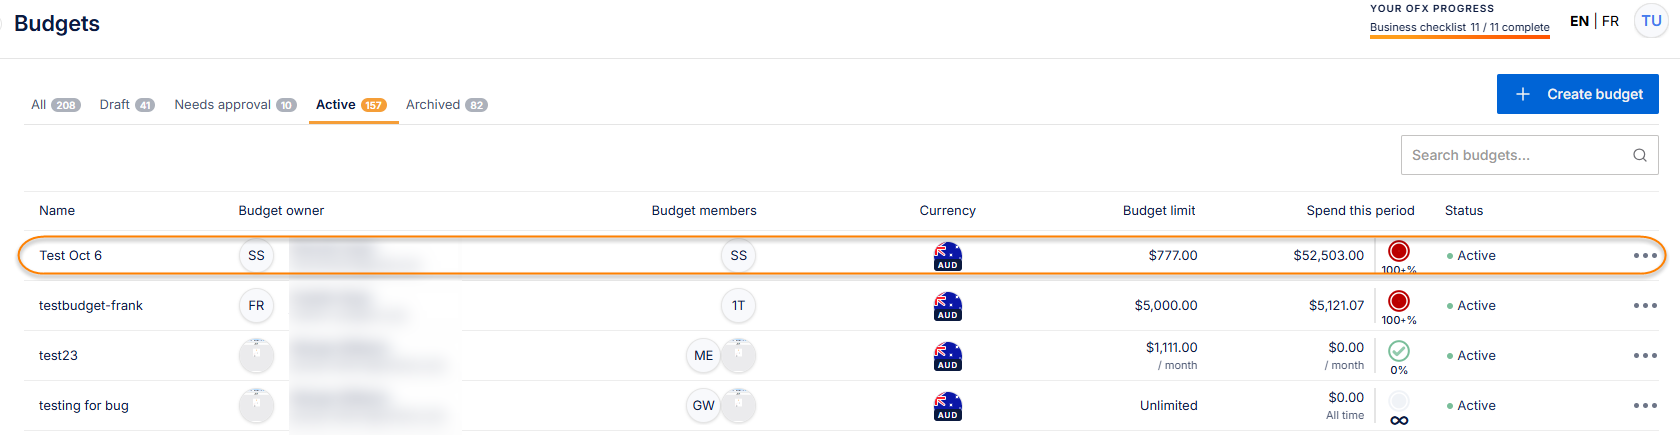Screen dimensions: 1680x435
Task: Open more options menu for Test Oct 6
Action: pos(1644,256)
